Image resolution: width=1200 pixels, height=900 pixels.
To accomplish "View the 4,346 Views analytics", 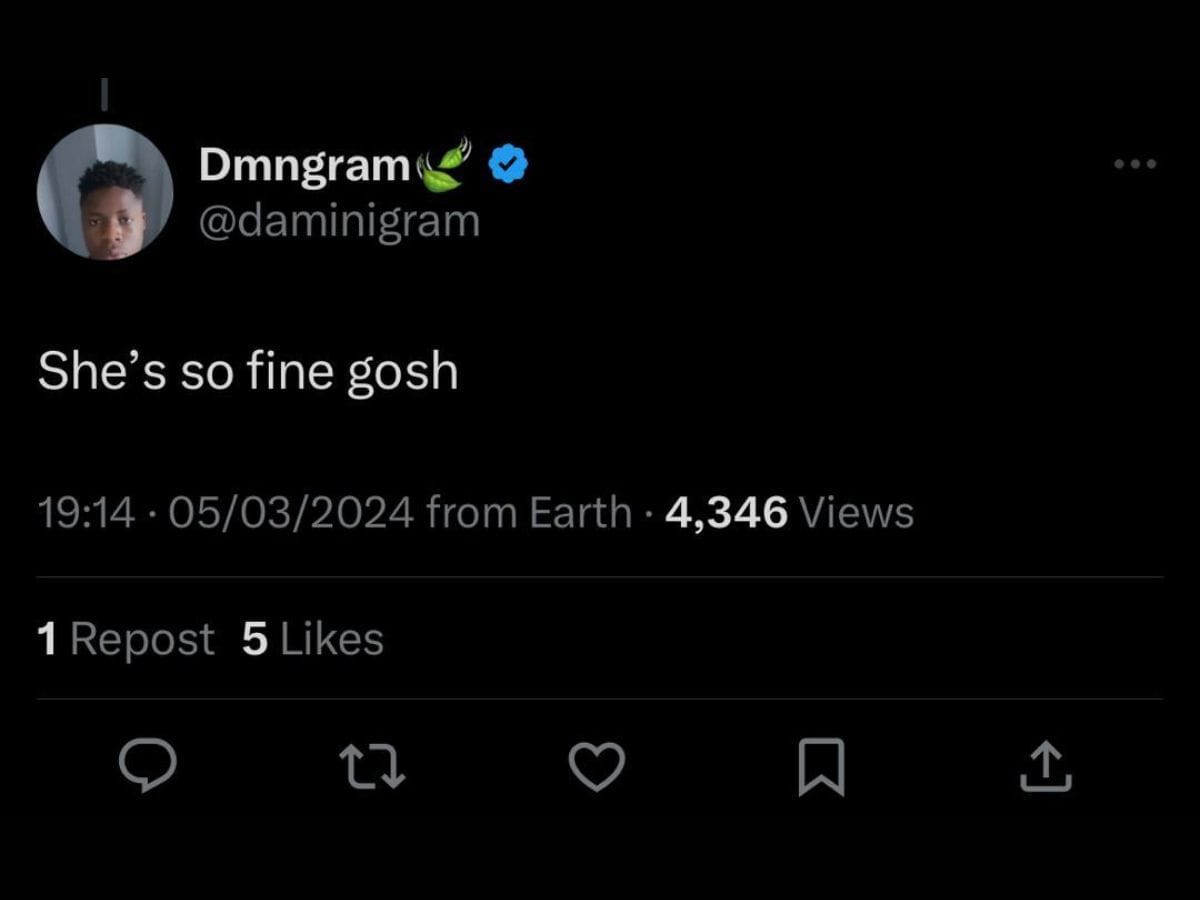I will (x=788, y=513).
